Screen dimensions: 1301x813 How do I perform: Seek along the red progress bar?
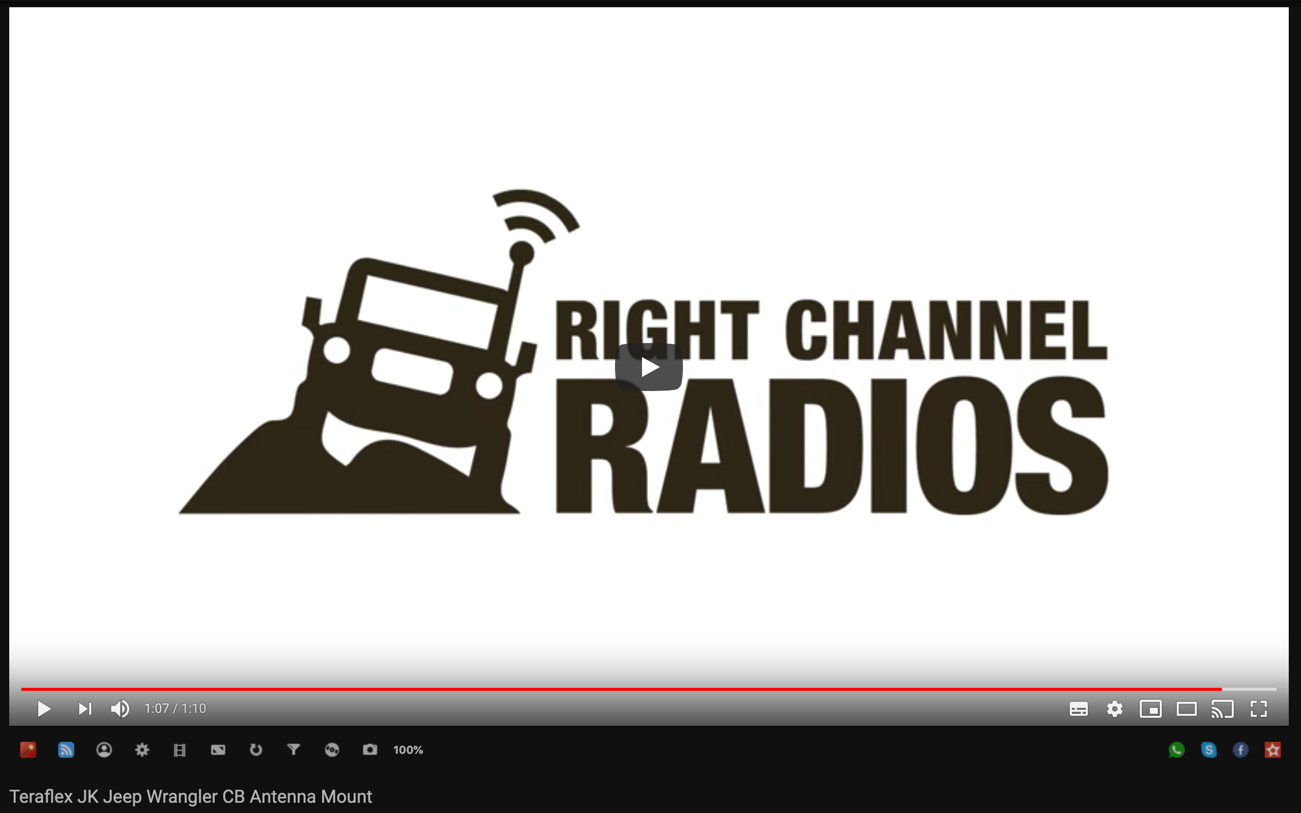[649, 689]
